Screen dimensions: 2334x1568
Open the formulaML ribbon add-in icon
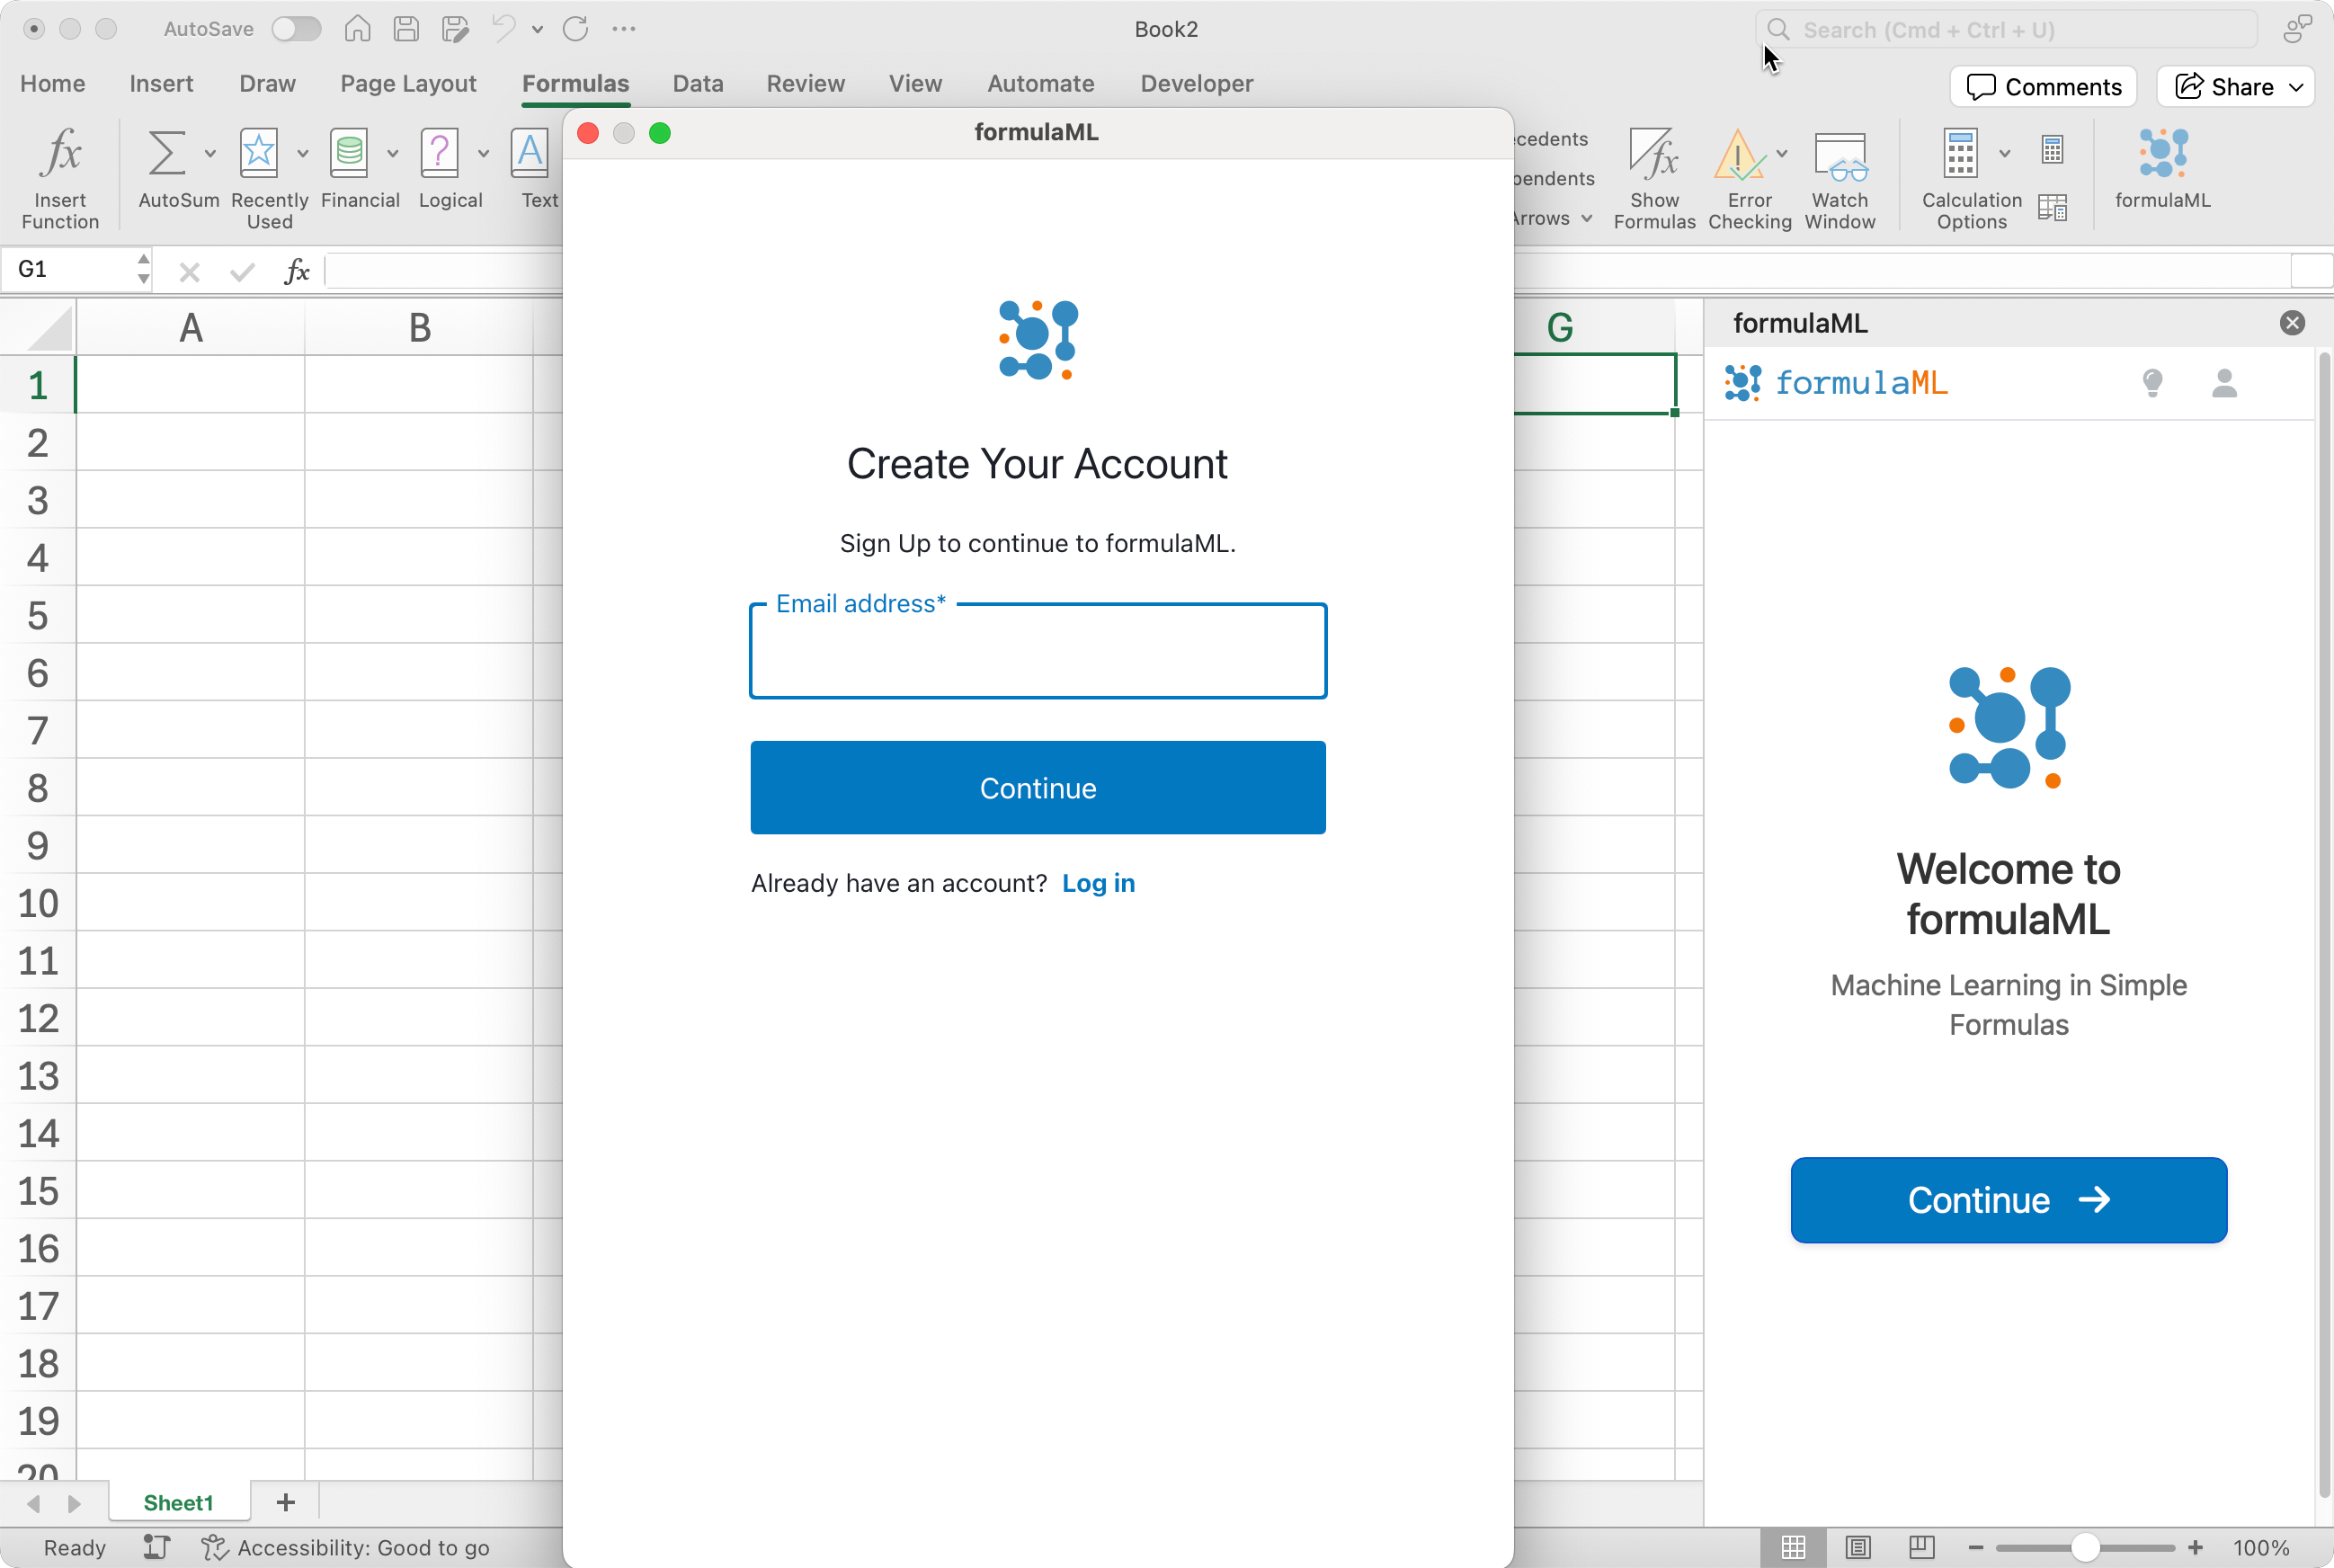pyautogui.click(x=2162, y=155)
